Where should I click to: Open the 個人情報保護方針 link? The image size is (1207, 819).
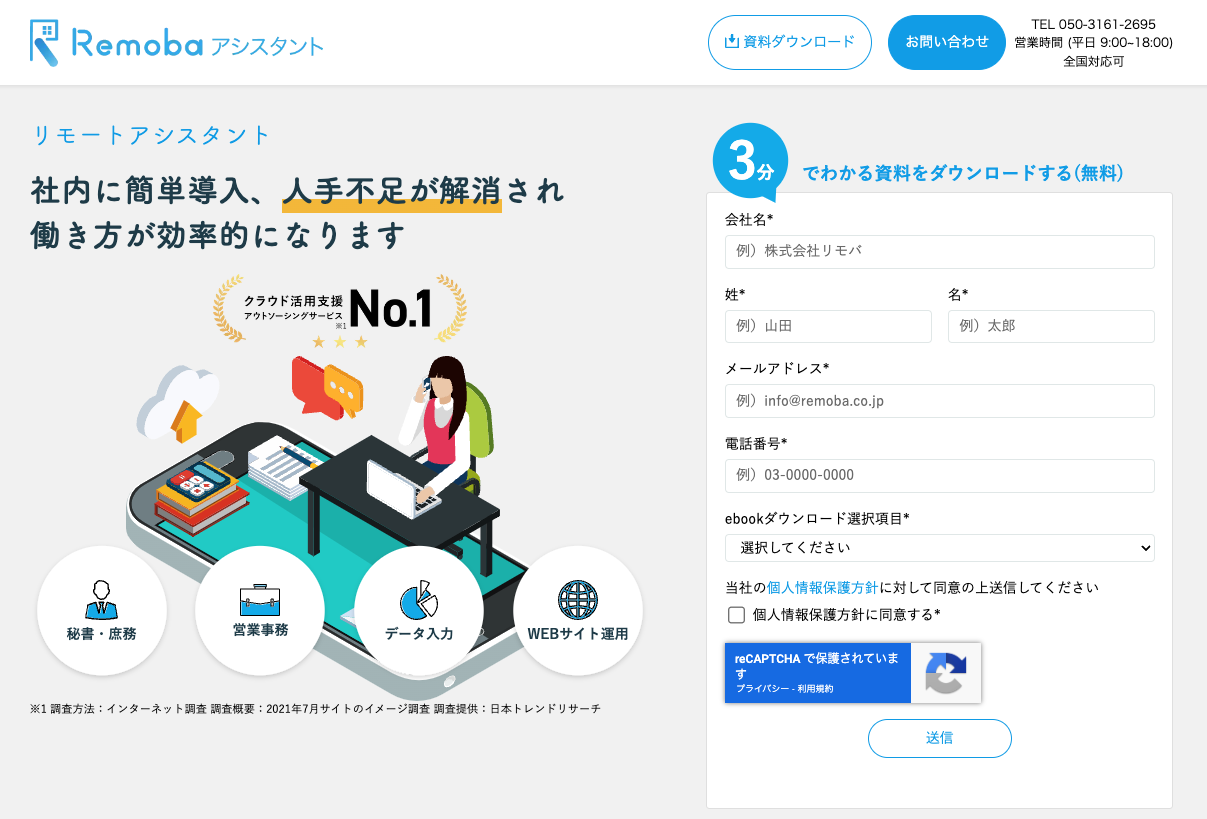[x=823, y=588]
